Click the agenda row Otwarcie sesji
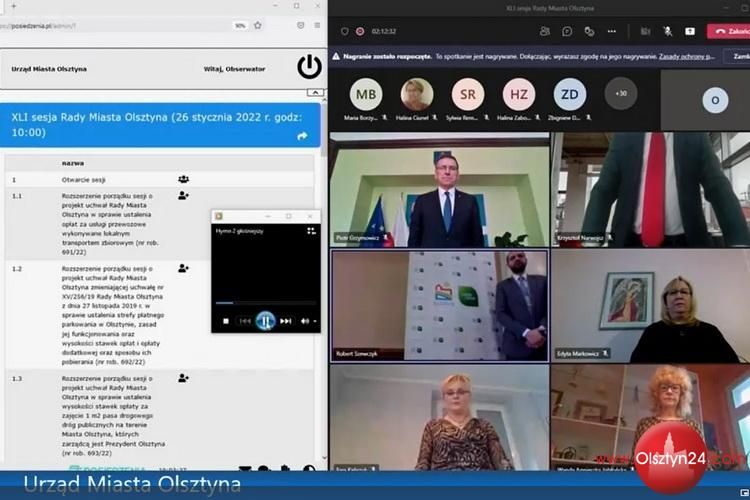Image resolution: width=750 pixels, height=500 pixels. [x=159, y=180]
